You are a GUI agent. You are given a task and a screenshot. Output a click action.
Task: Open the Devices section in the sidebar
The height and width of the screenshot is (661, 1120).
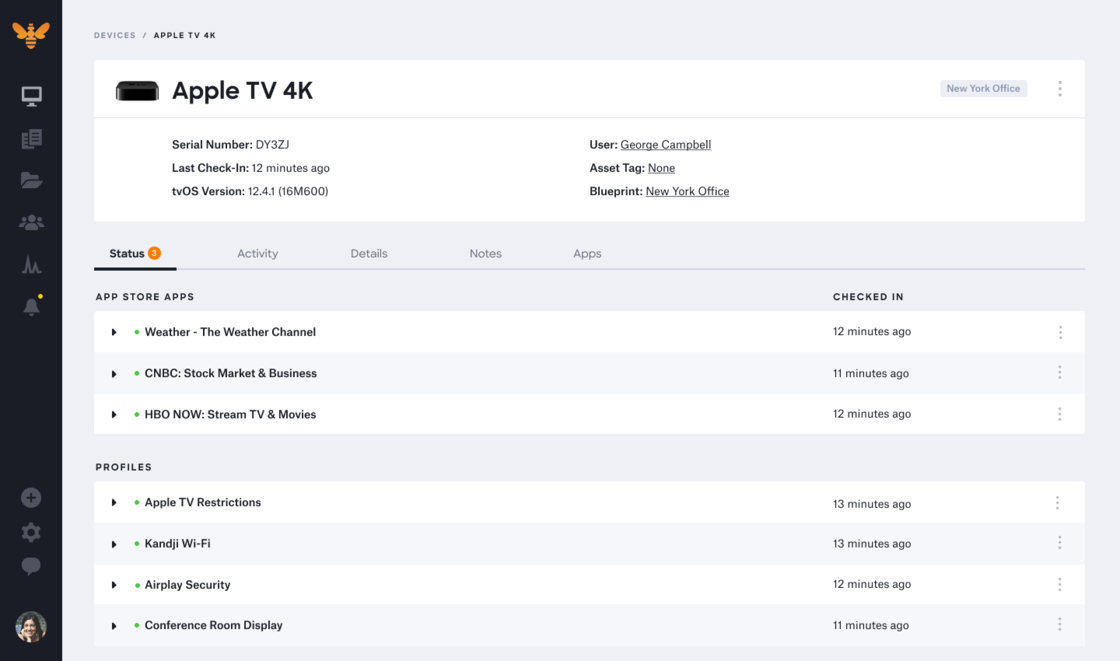click(31, 96)
